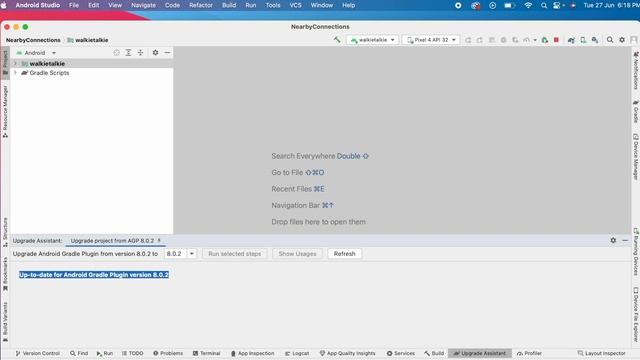This screenshot has width=640, height=360.
Task: Click Expand All in Project panel
Action: coord(128,53)
